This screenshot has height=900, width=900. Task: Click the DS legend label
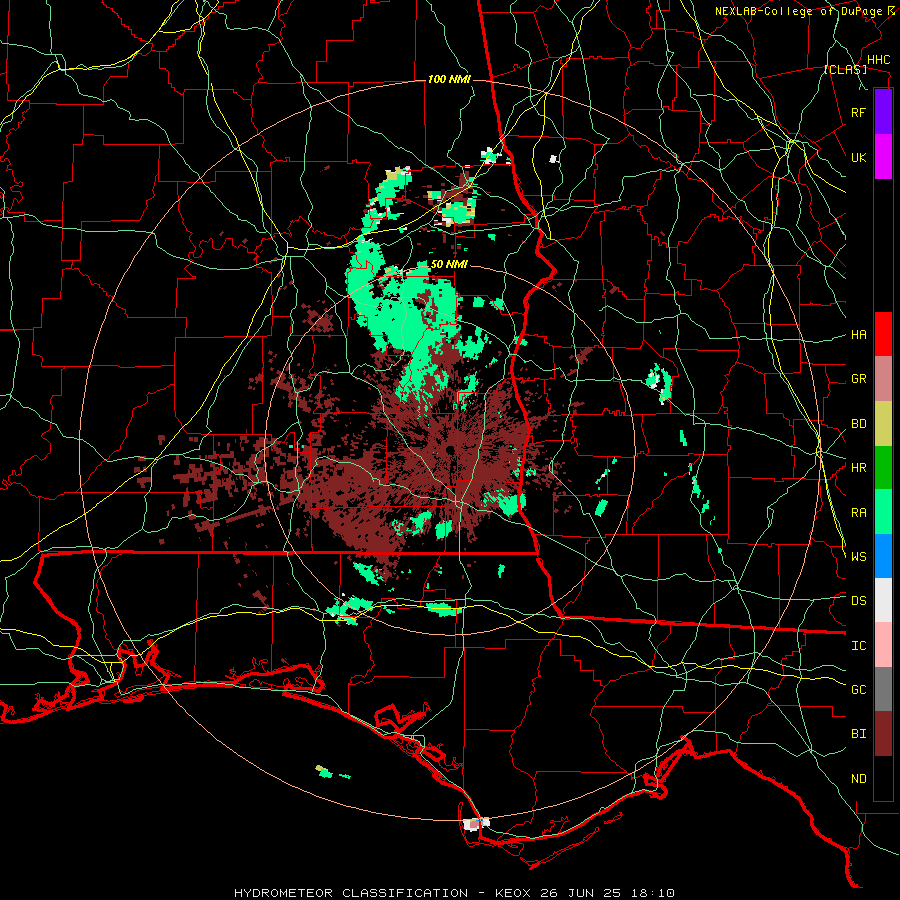859,601
